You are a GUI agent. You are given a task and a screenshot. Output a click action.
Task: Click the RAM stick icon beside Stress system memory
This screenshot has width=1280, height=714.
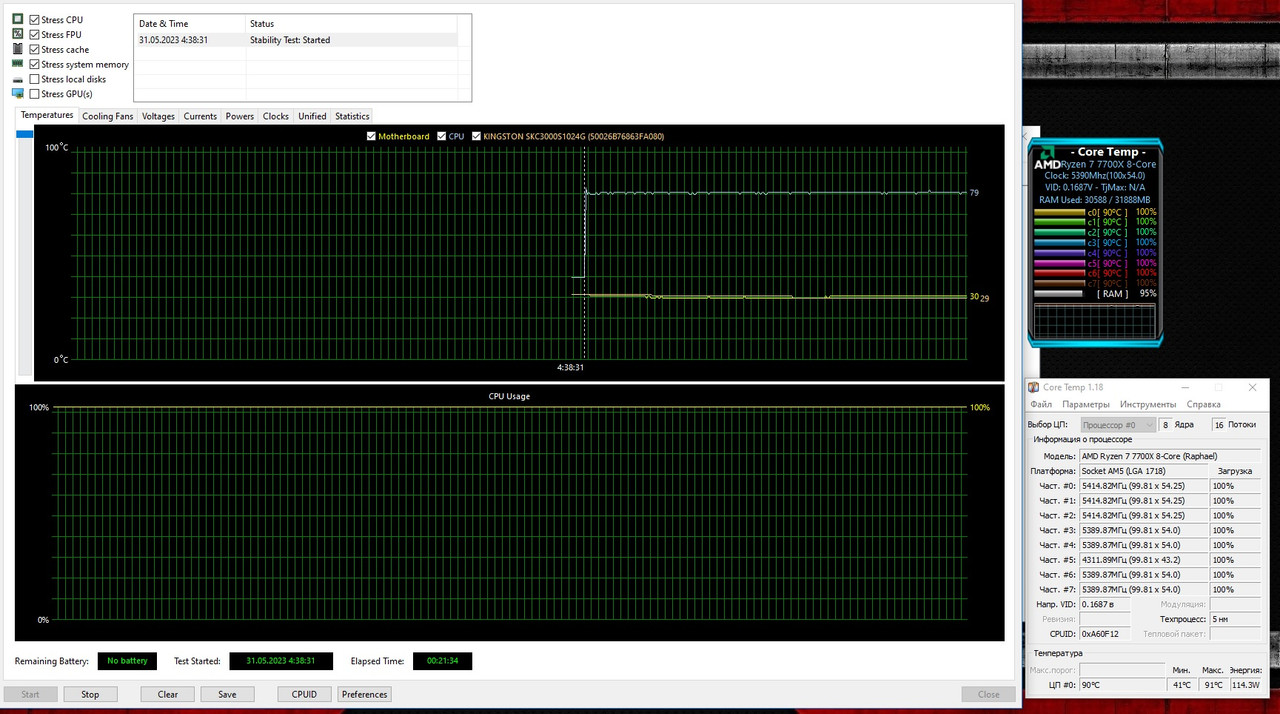coord(17,64)
